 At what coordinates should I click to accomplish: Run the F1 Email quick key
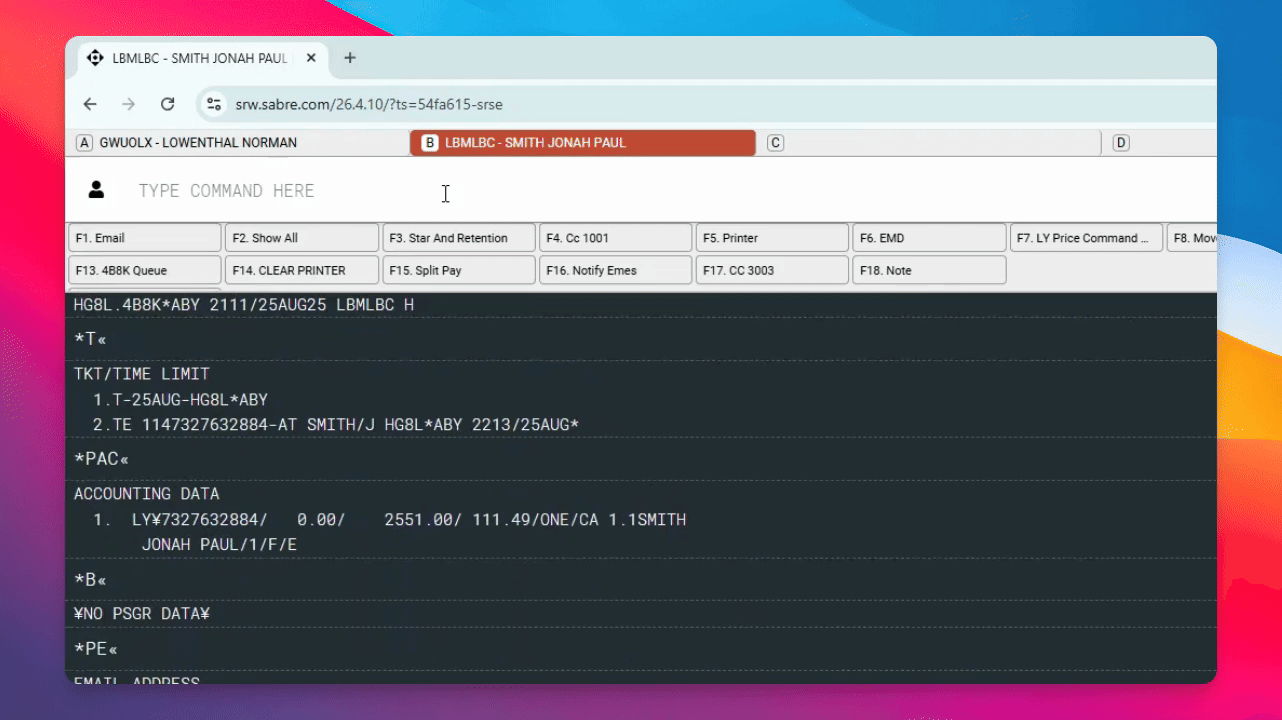click(x=145, y=238)
